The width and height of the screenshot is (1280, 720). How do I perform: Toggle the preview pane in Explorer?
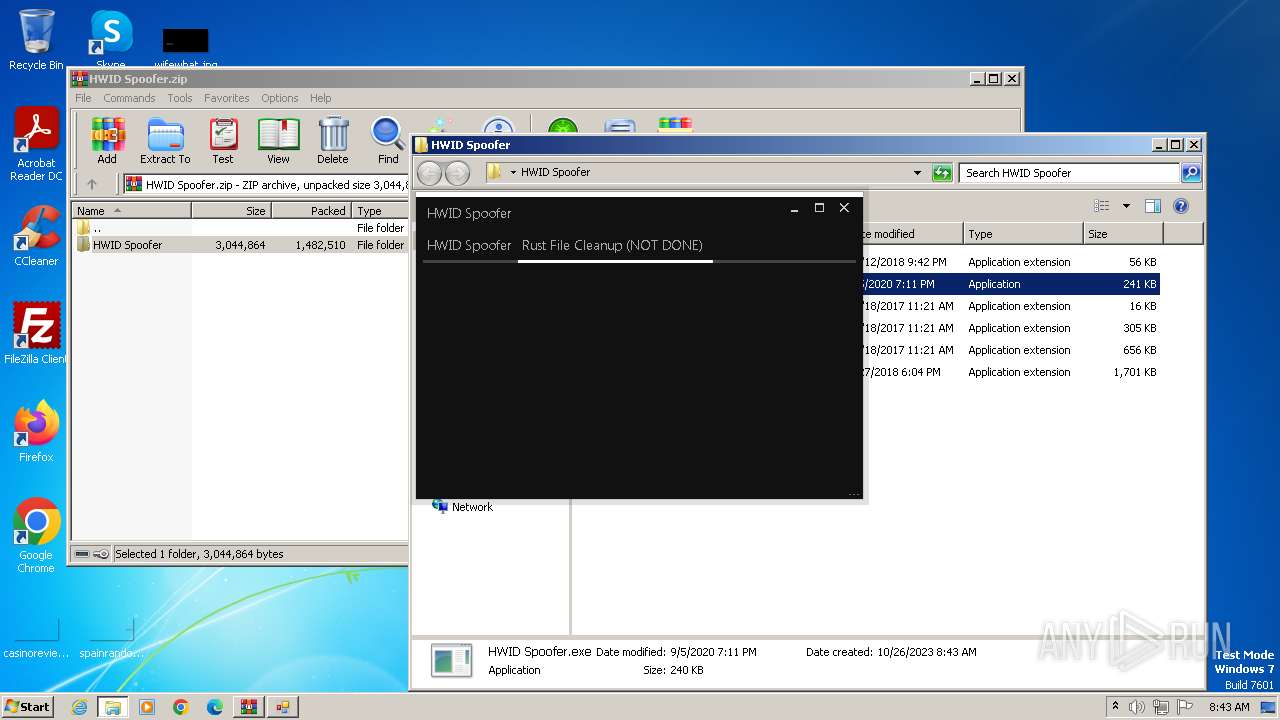1153,206
